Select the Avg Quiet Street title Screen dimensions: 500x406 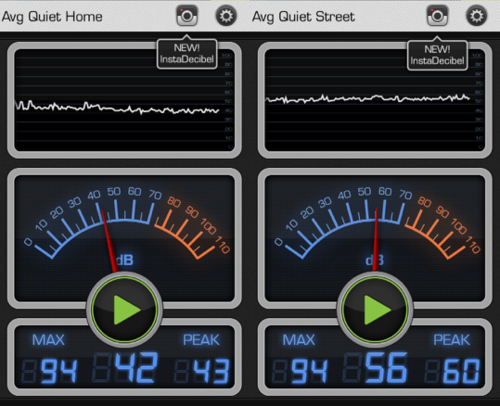(303, 16)
